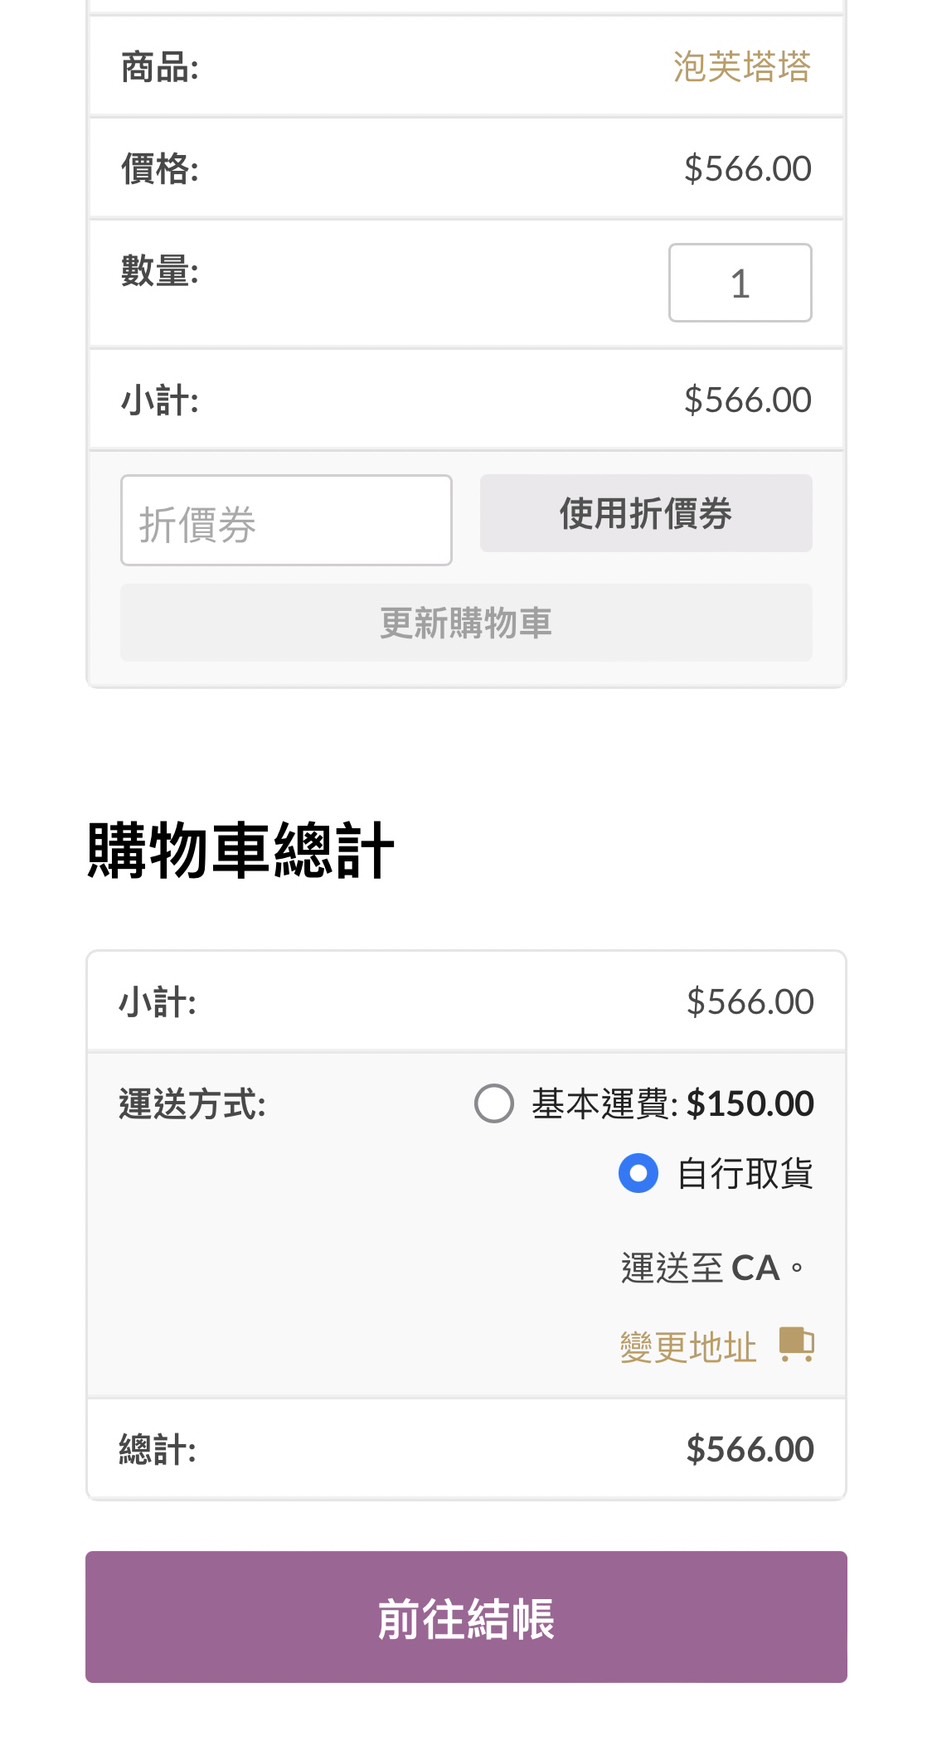Focus the 折價券 coupon code field
This screenshot has height=1760, width=932.
click(x=286, y=520)
